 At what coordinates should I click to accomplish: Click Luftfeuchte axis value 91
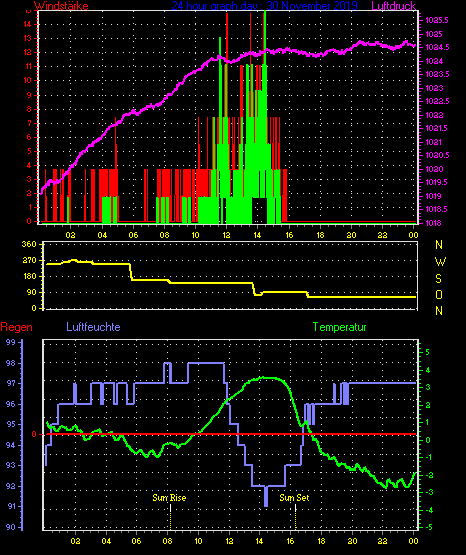point(11,507)
